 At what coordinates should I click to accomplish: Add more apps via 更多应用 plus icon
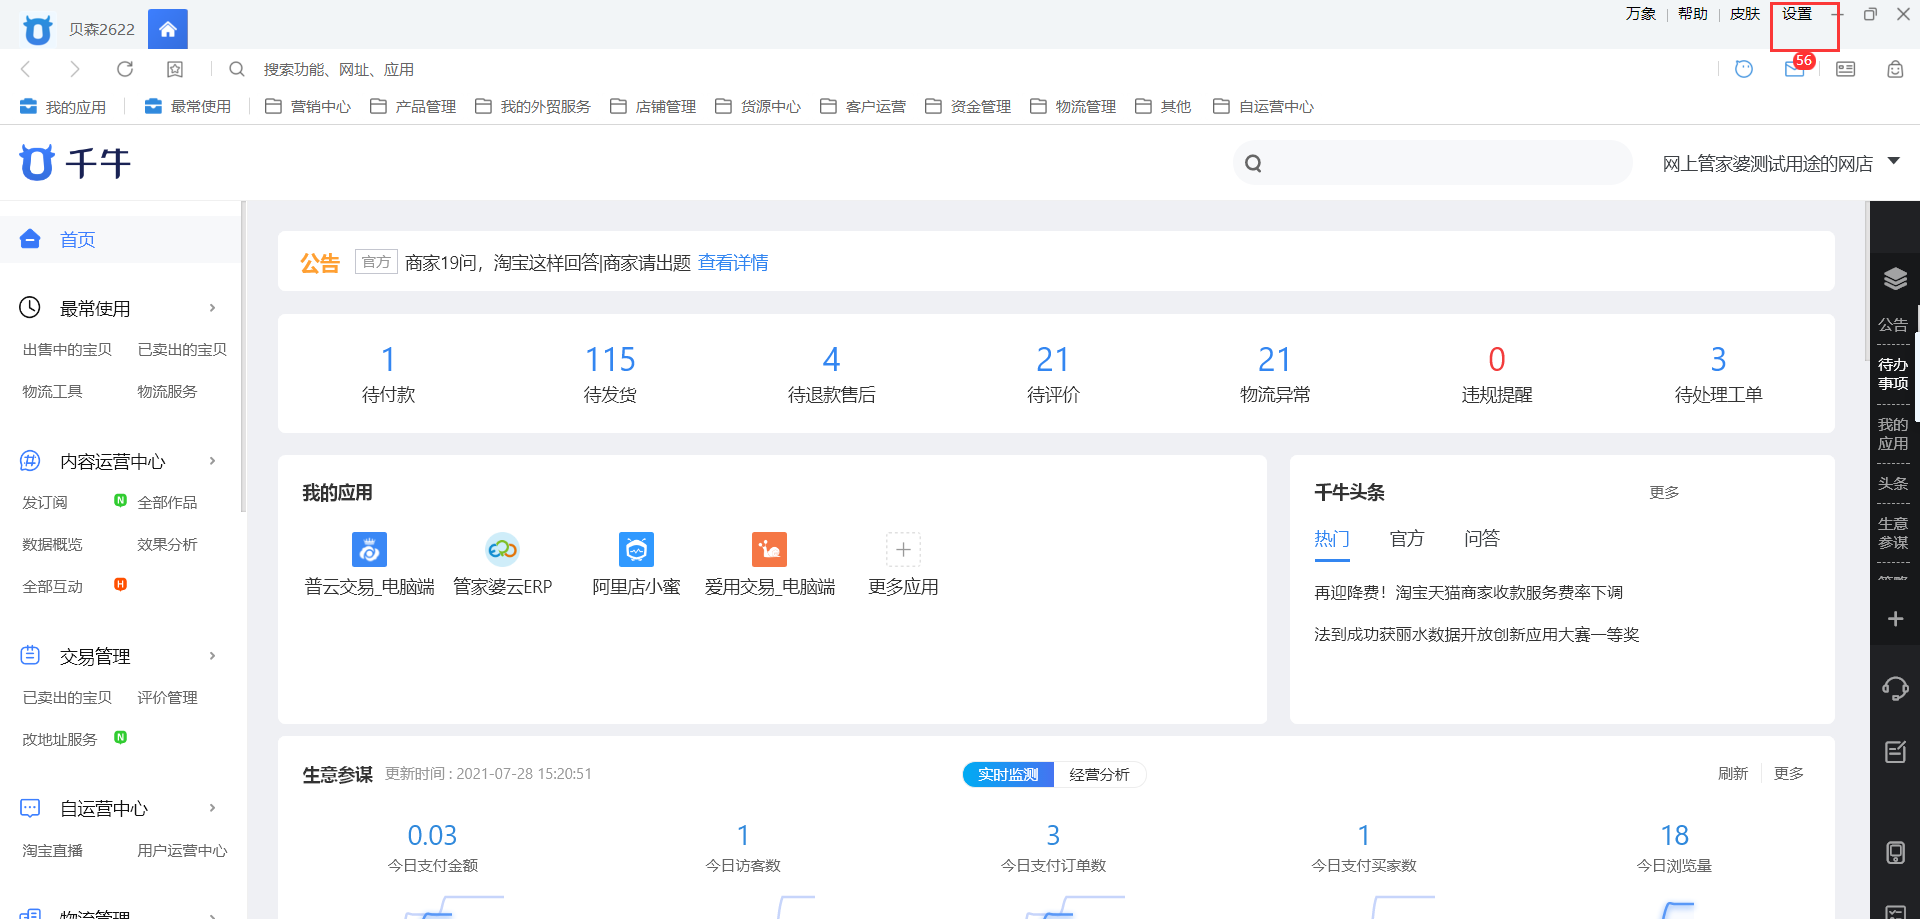903,549
